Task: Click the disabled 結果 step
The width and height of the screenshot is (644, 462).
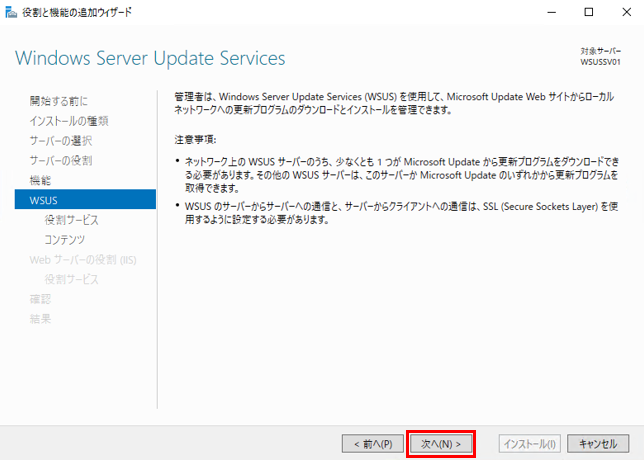Action: coord(40,319)
